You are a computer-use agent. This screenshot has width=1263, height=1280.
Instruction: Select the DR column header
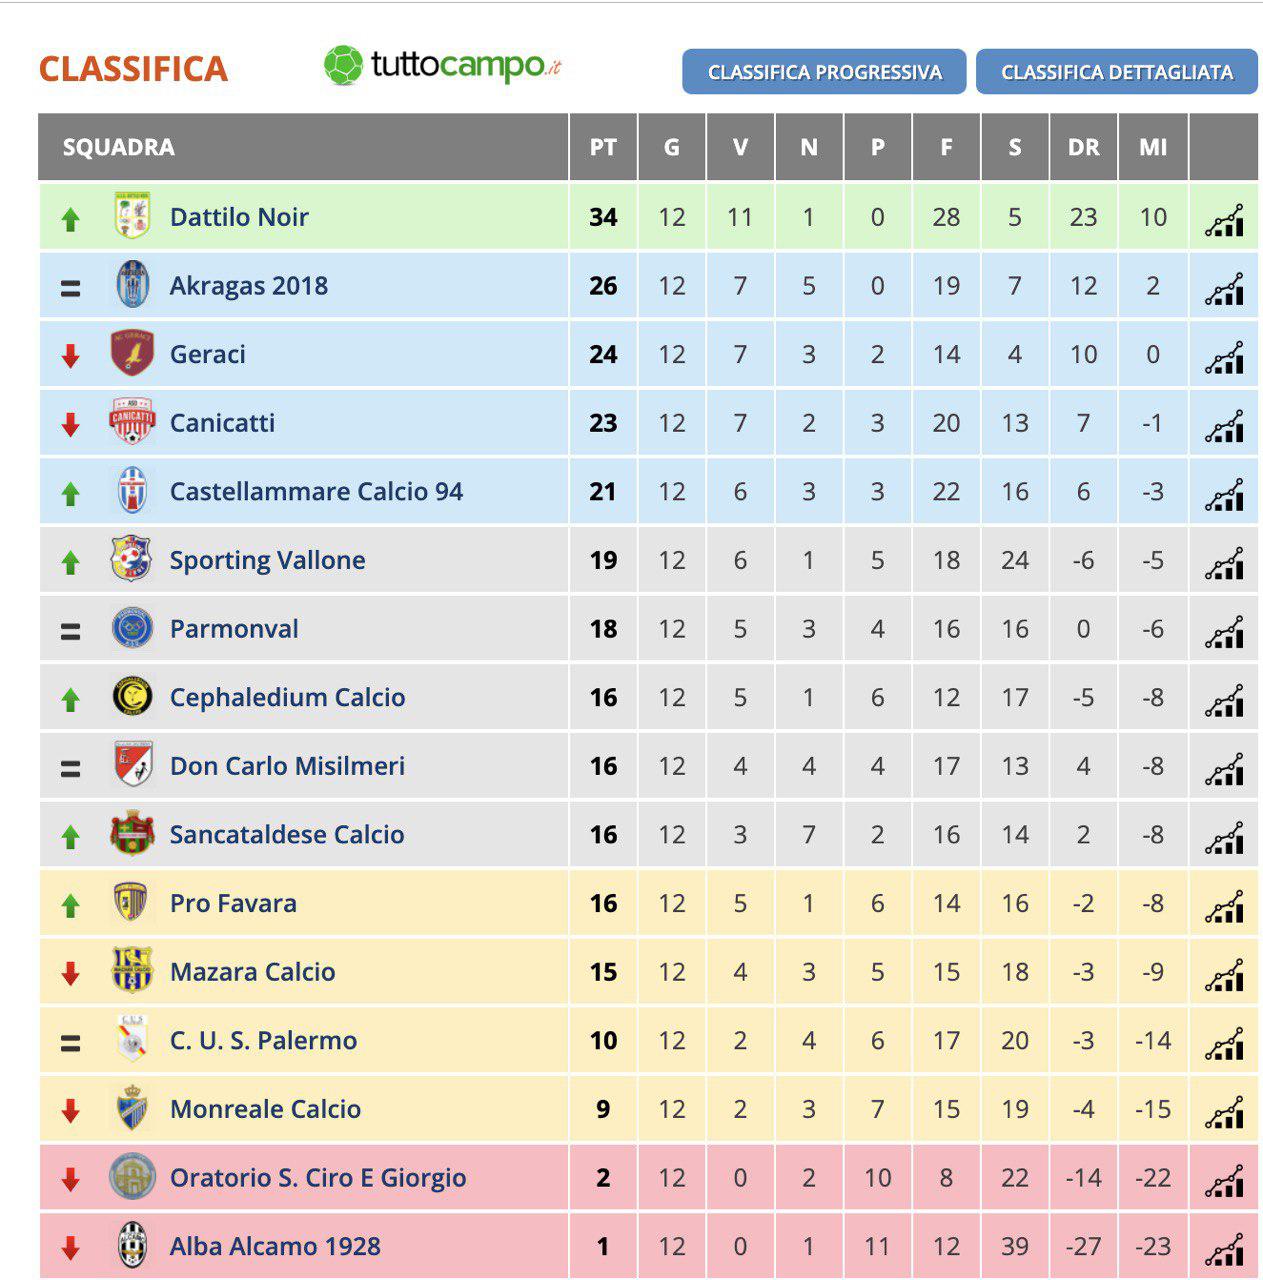tap(1084, 147)
